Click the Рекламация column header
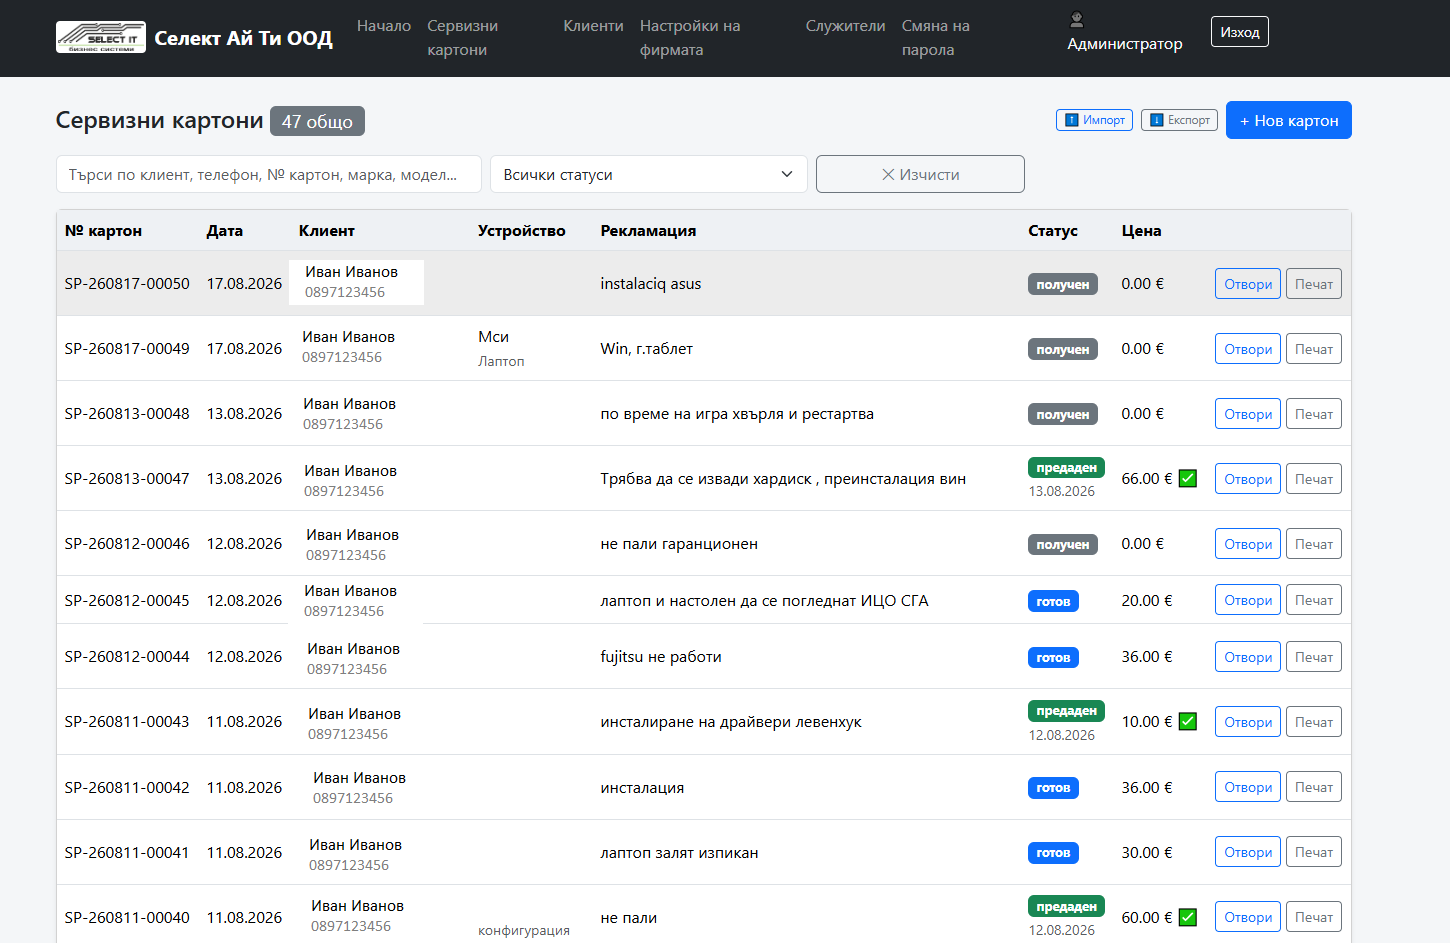The height and width of the screenshot is (943, 1450). 648,230
